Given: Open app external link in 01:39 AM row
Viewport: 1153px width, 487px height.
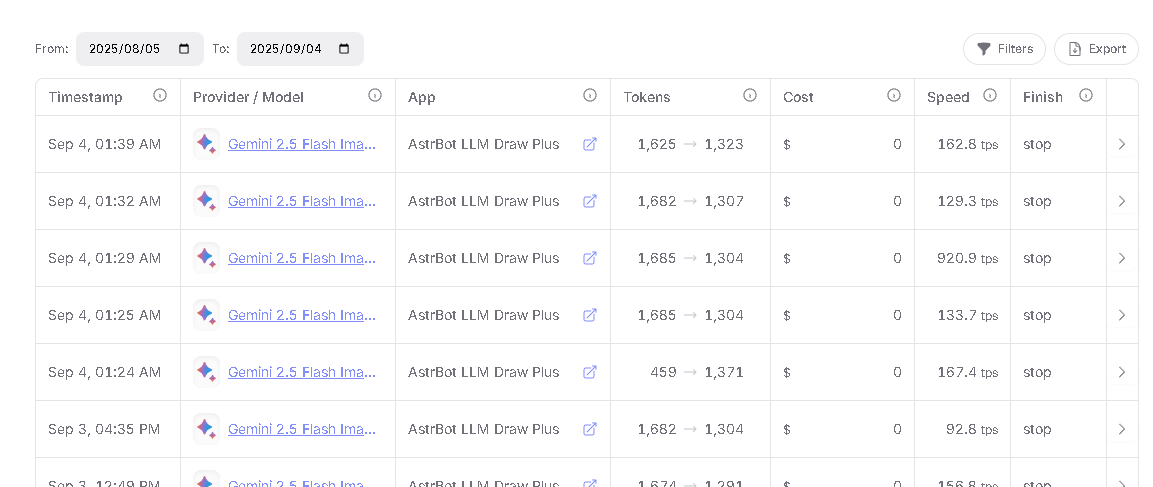Looking at the screenshot, I should coord(590,144).
